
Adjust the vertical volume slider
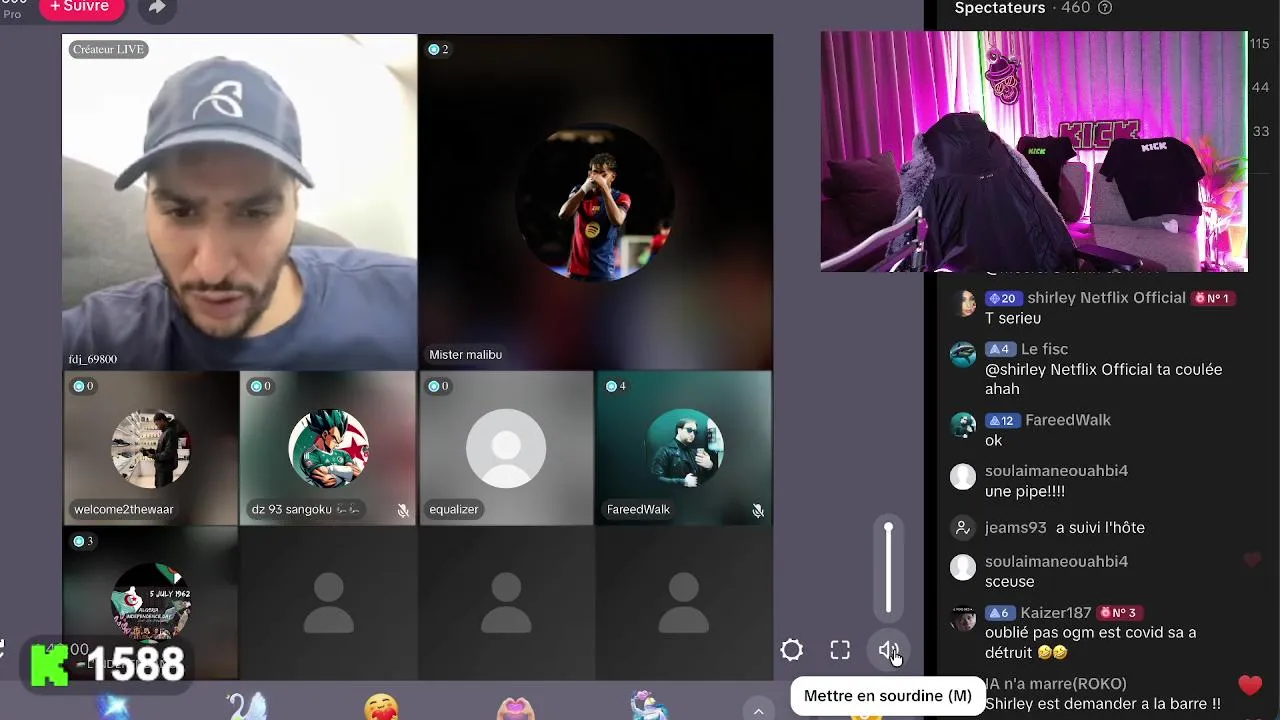tap(888, 567)
